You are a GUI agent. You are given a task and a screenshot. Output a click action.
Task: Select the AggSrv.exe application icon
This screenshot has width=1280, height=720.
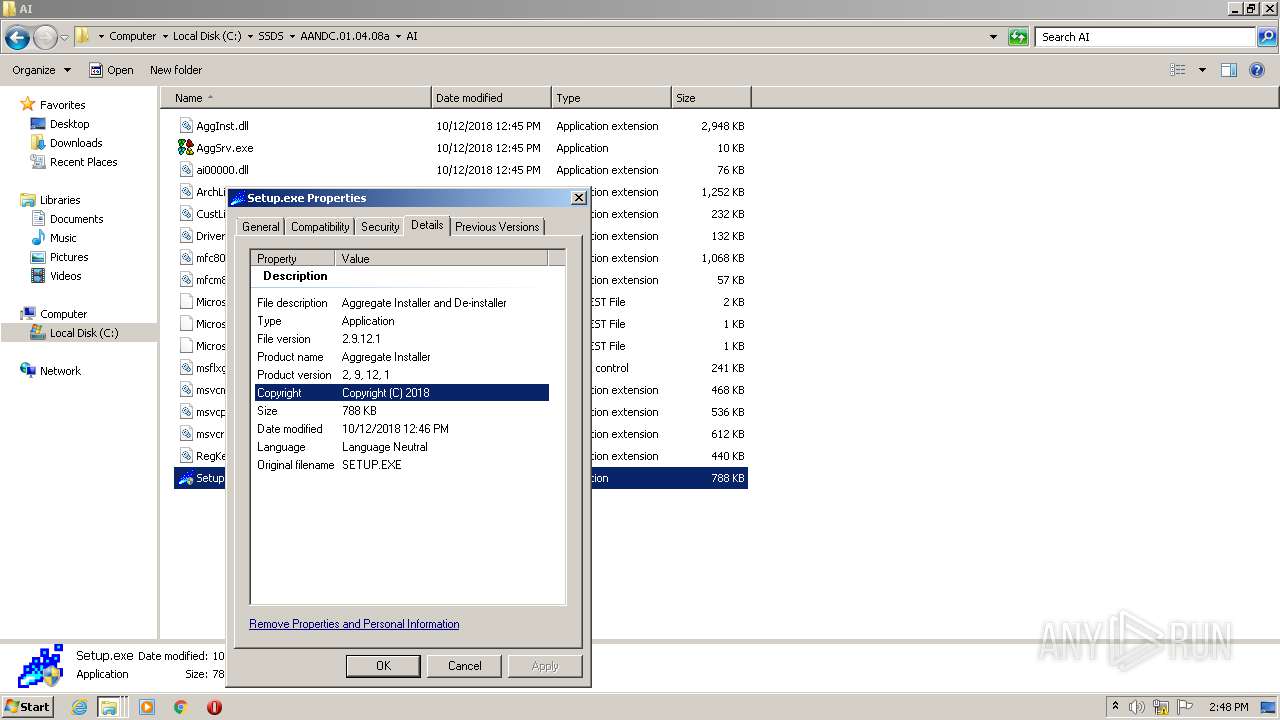[186, 148]
